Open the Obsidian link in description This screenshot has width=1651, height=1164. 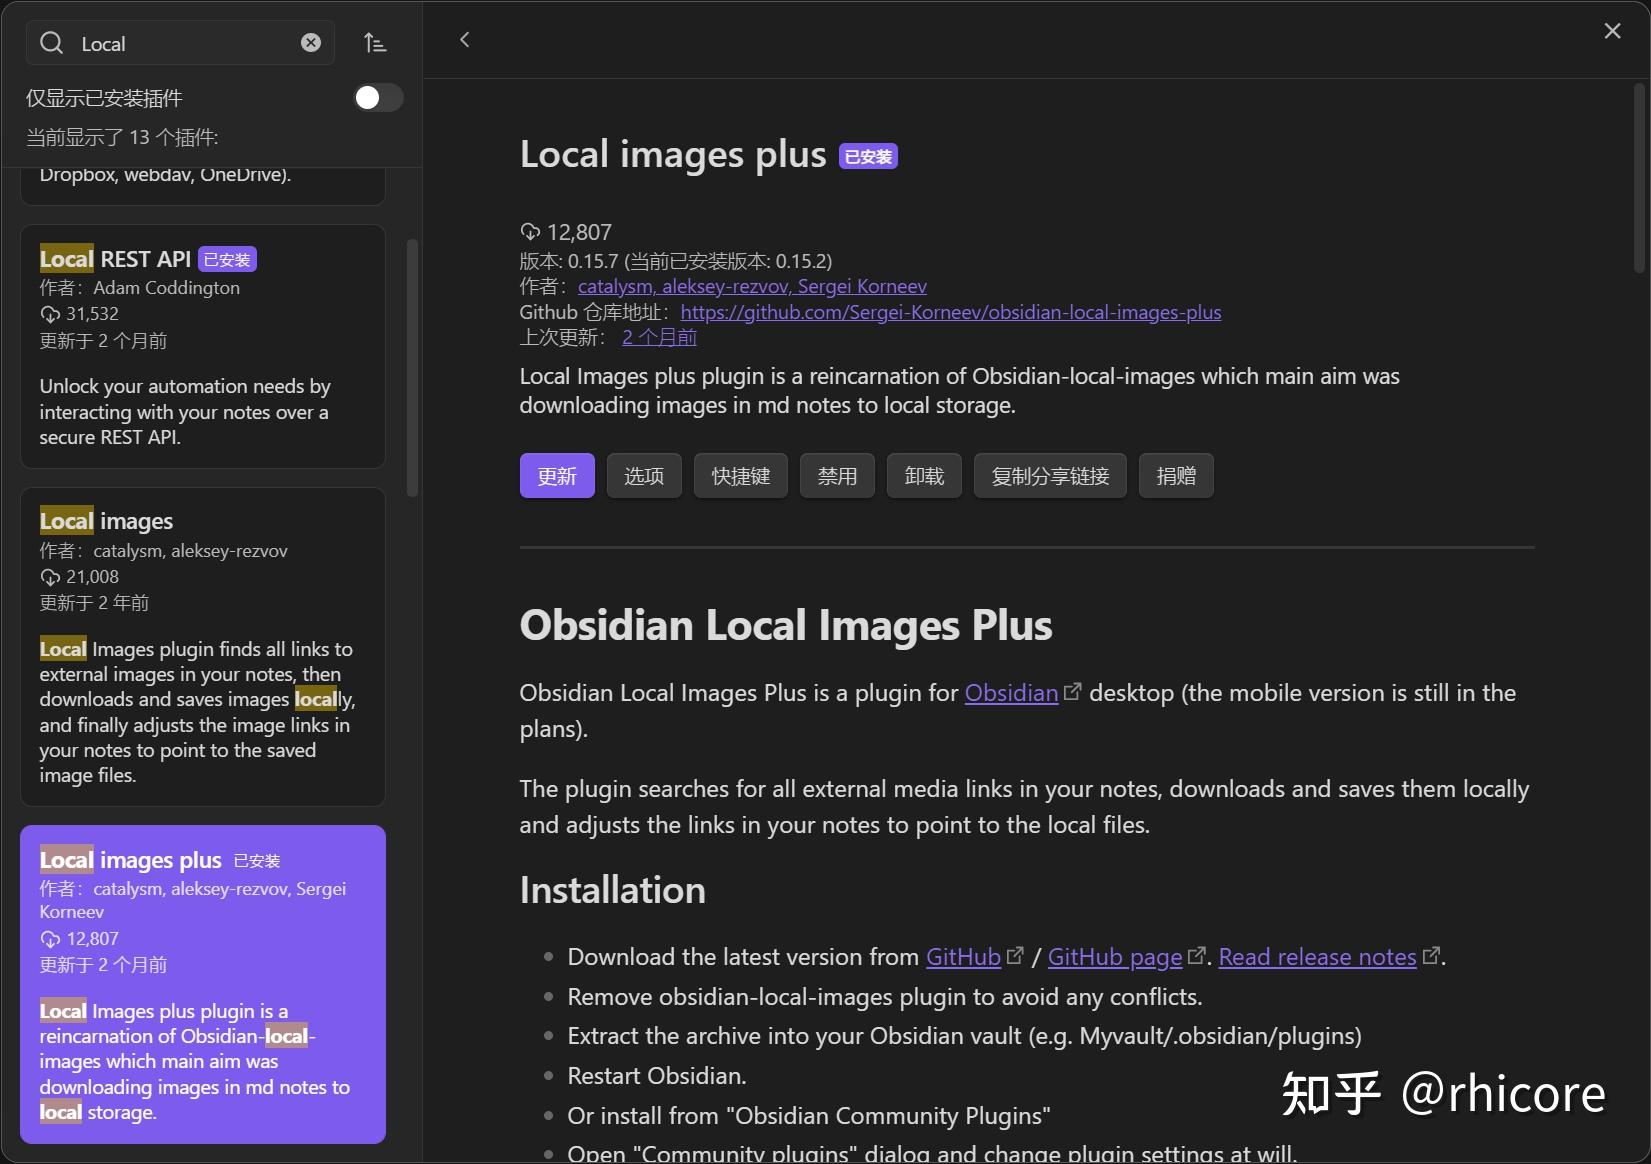pos(1011,693)
